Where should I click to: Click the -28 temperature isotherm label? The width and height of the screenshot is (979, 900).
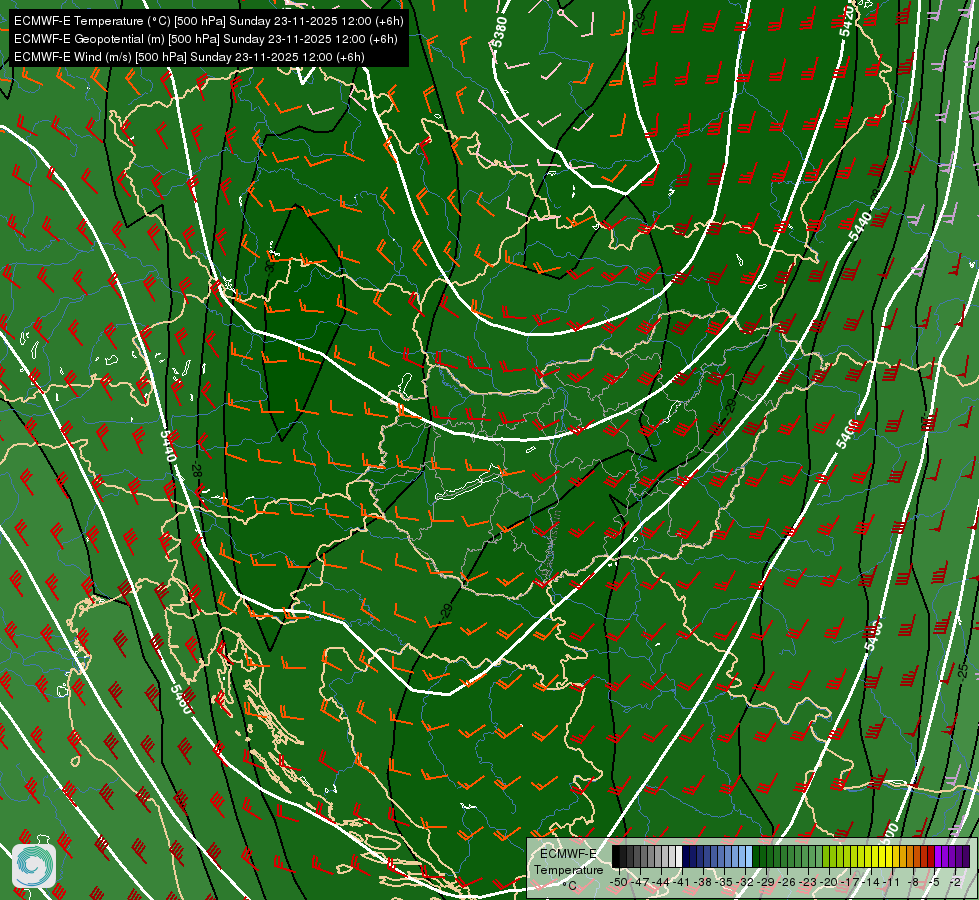197,470
